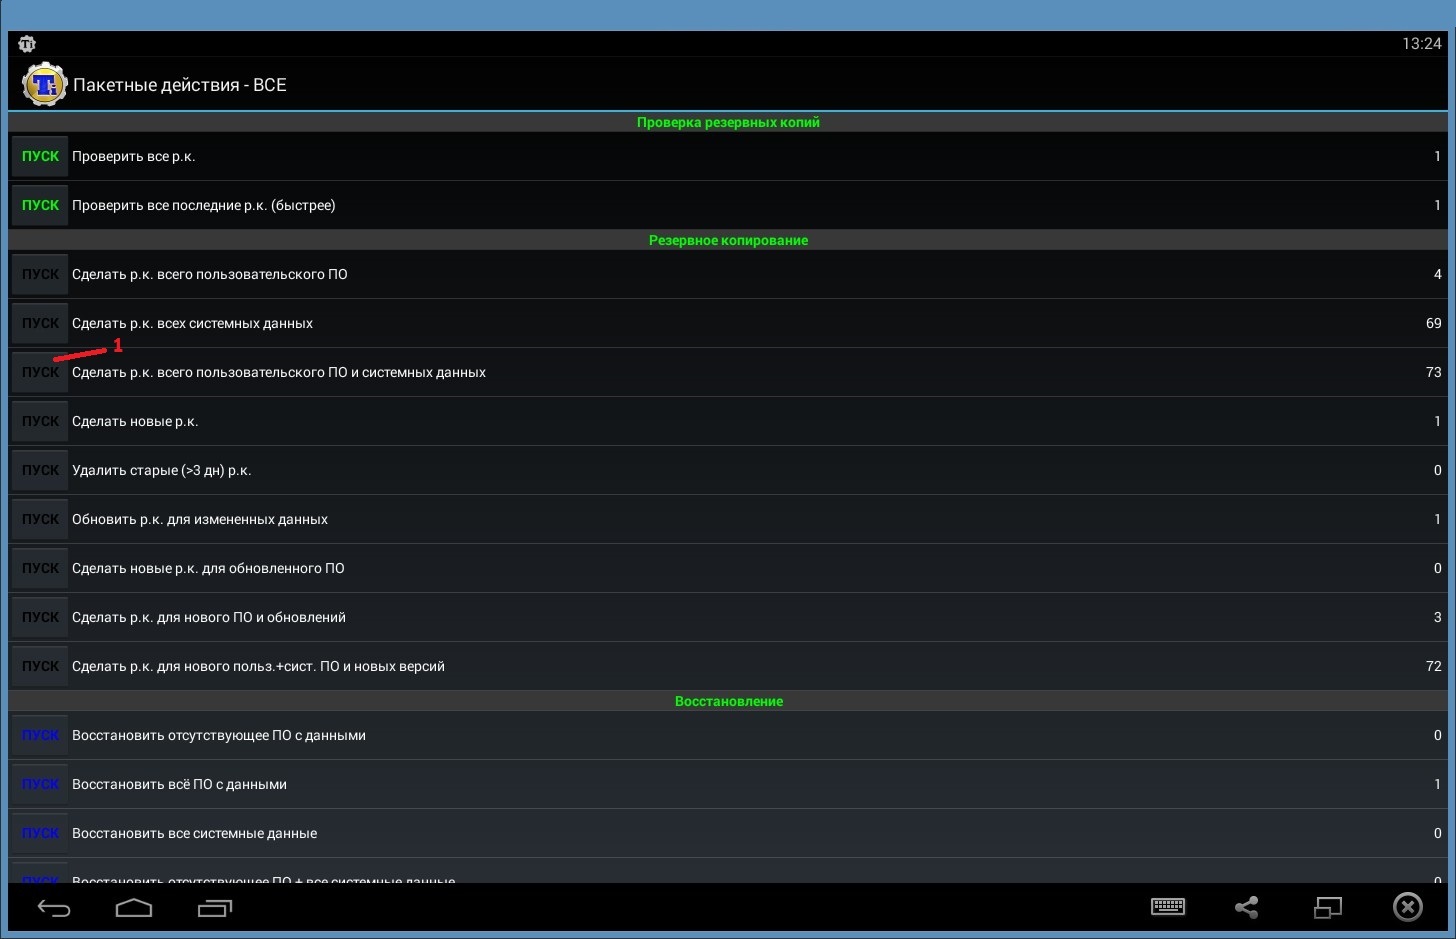ПУСК for backup of user apps and system data
This screenshot has width=1456, height=939.
pyautogui.click(x=40, y=372)
